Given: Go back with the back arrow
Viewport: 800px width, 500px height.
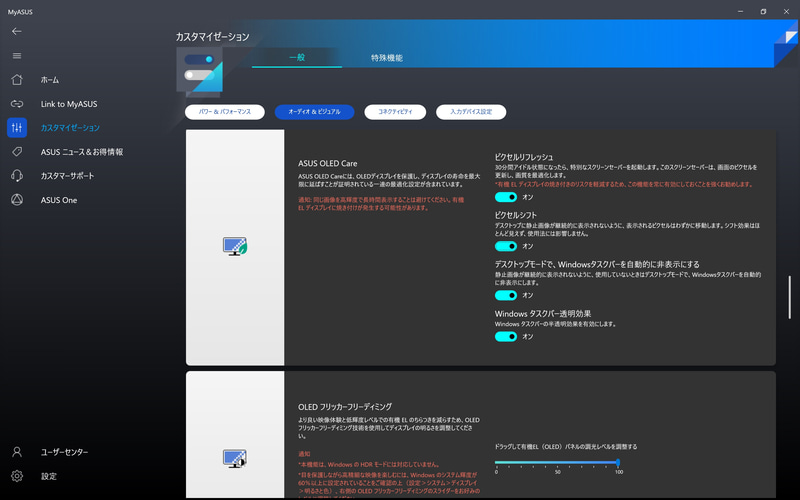Looking at the screenshot, I should pos(17,32).
